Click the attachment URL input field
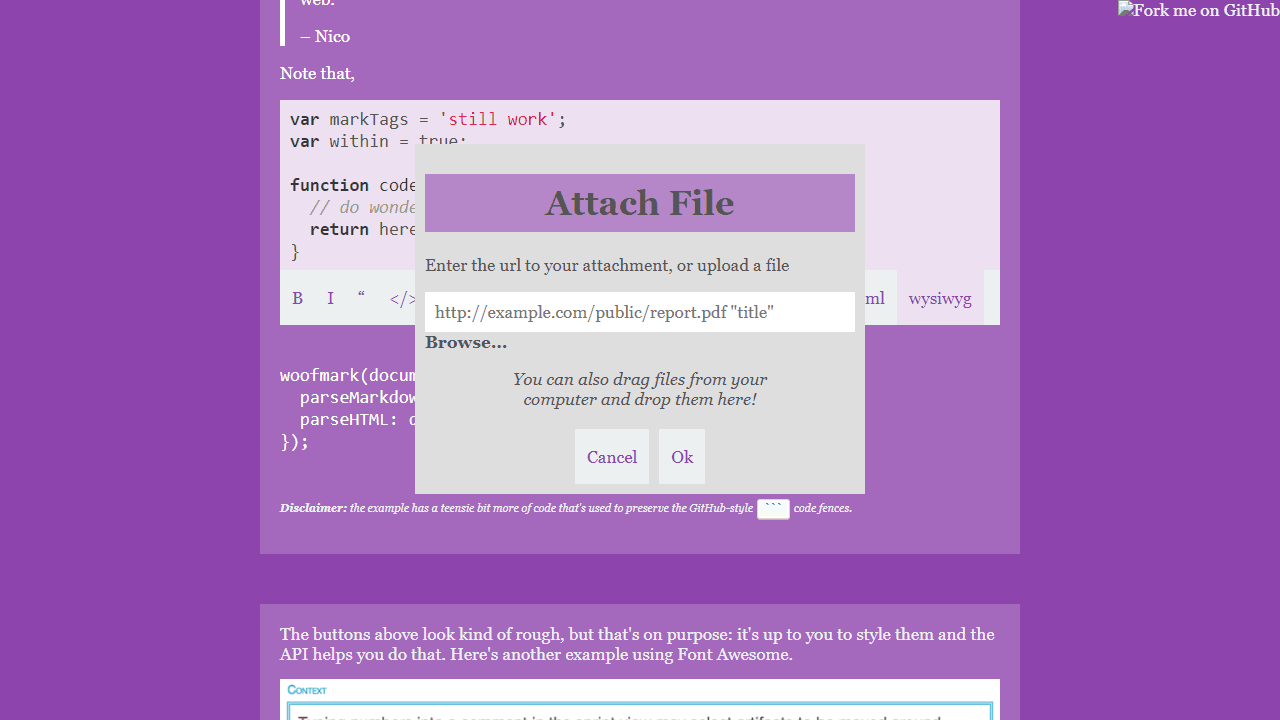 (640, 312)
